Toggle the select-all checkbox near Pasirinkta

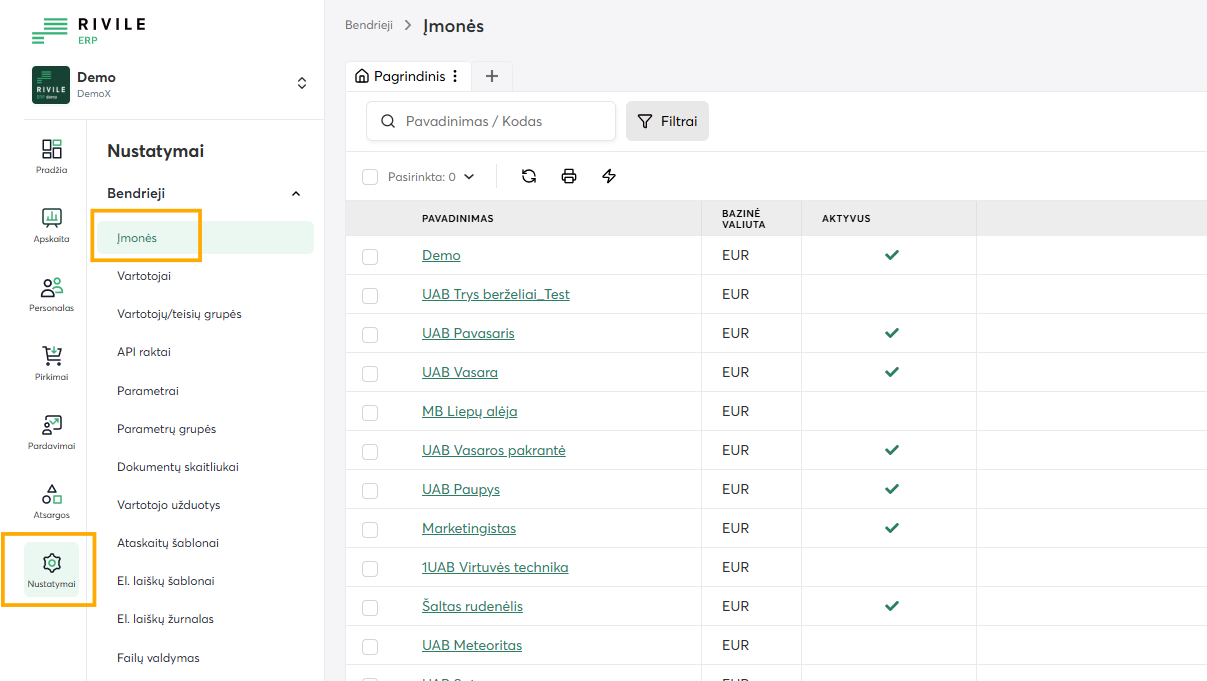[370, 177]
